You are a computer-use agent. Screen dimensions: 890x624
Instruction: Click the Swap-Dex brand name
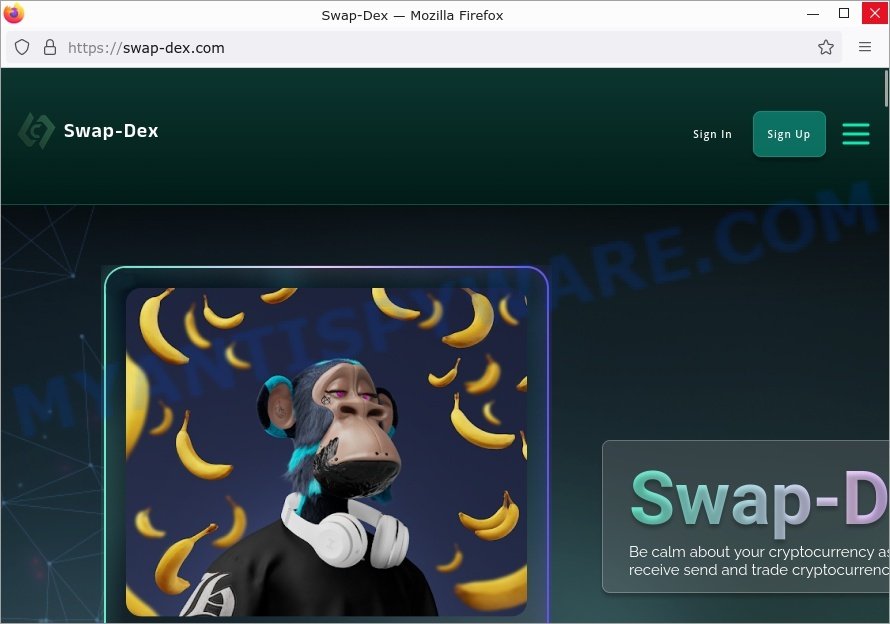coord(111,131)
